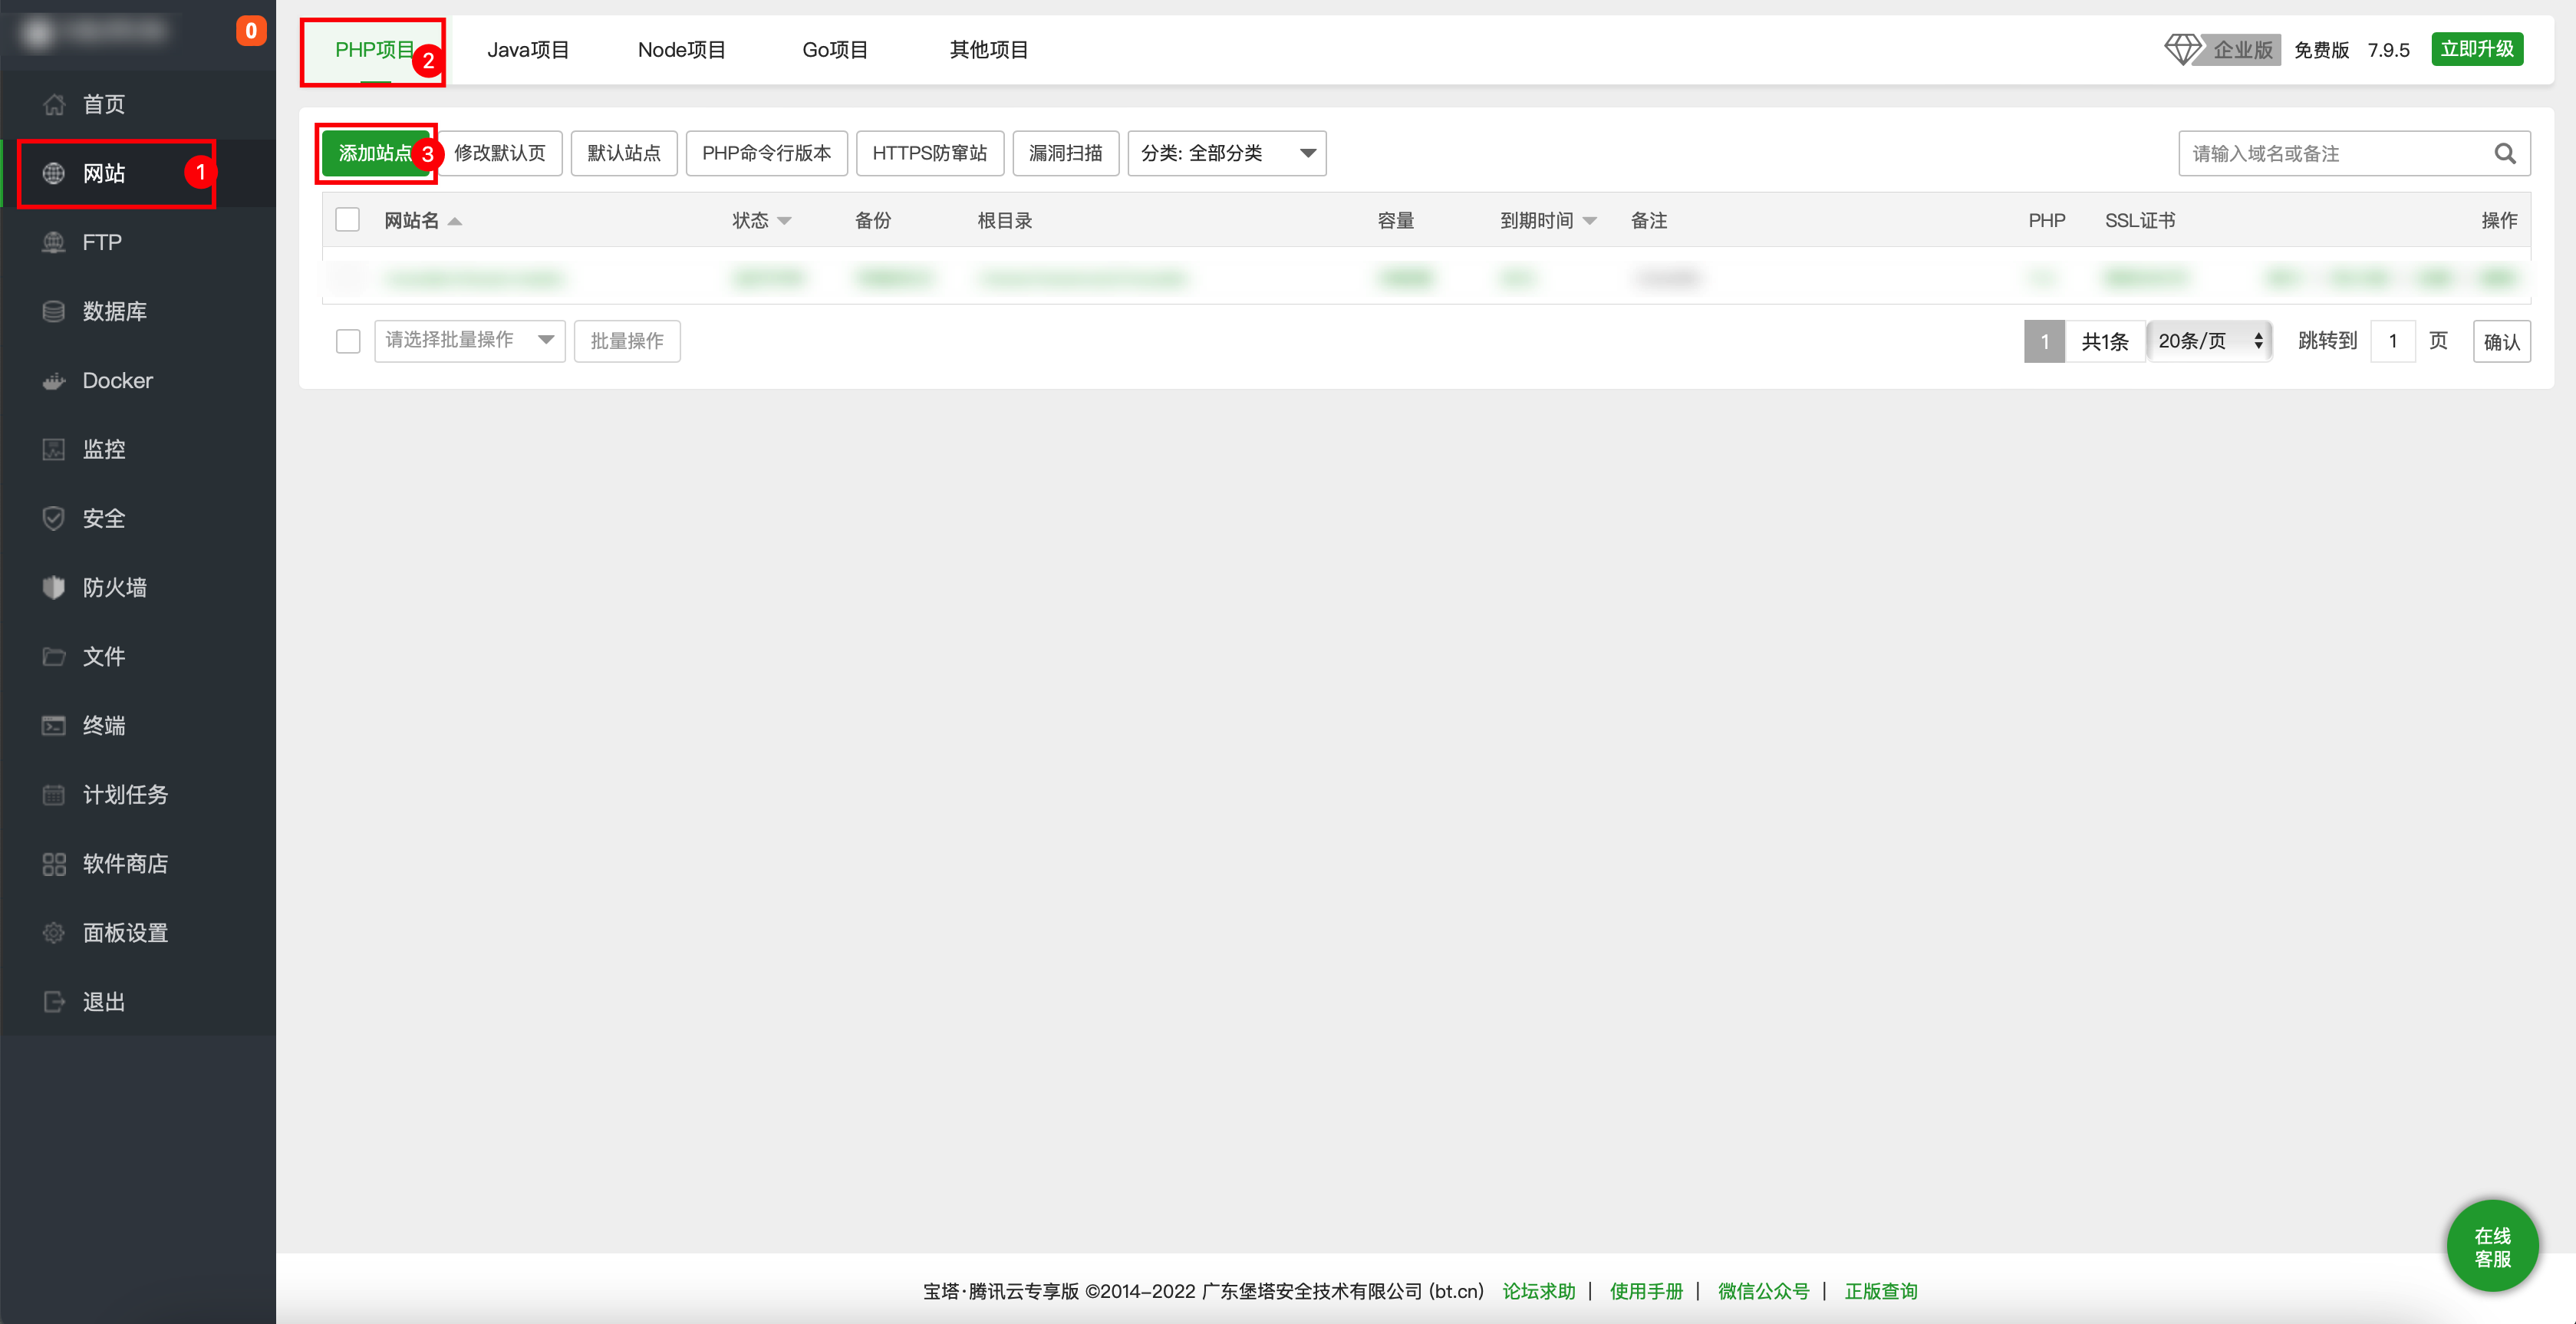Switch to the Node项目 tab
This screenshot has height=1324, width=2576.
point(681,50)
